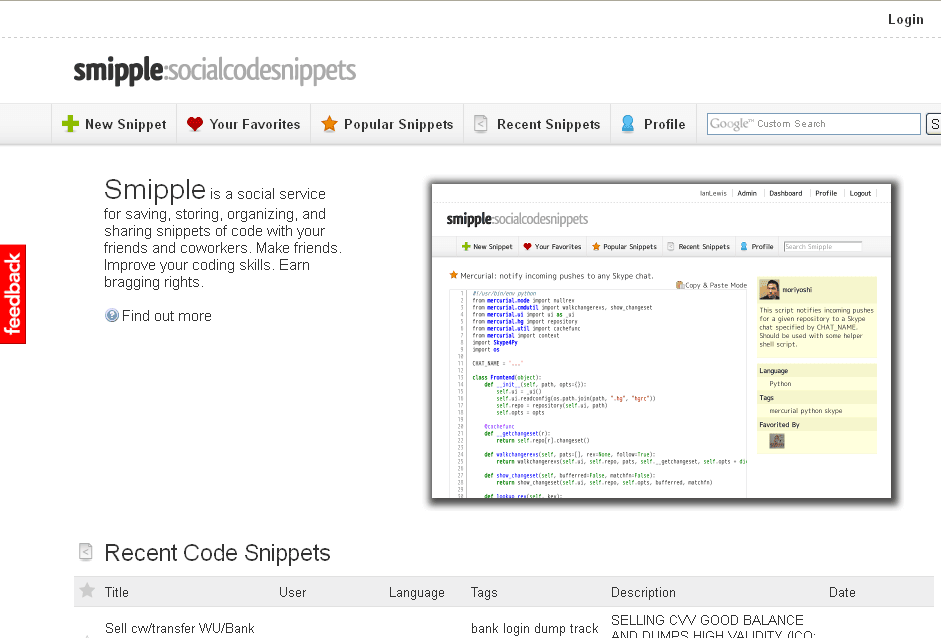941x638 pixels.
Task: Open the Smipple app screenshot thumbnail
Action: point(661,341)
